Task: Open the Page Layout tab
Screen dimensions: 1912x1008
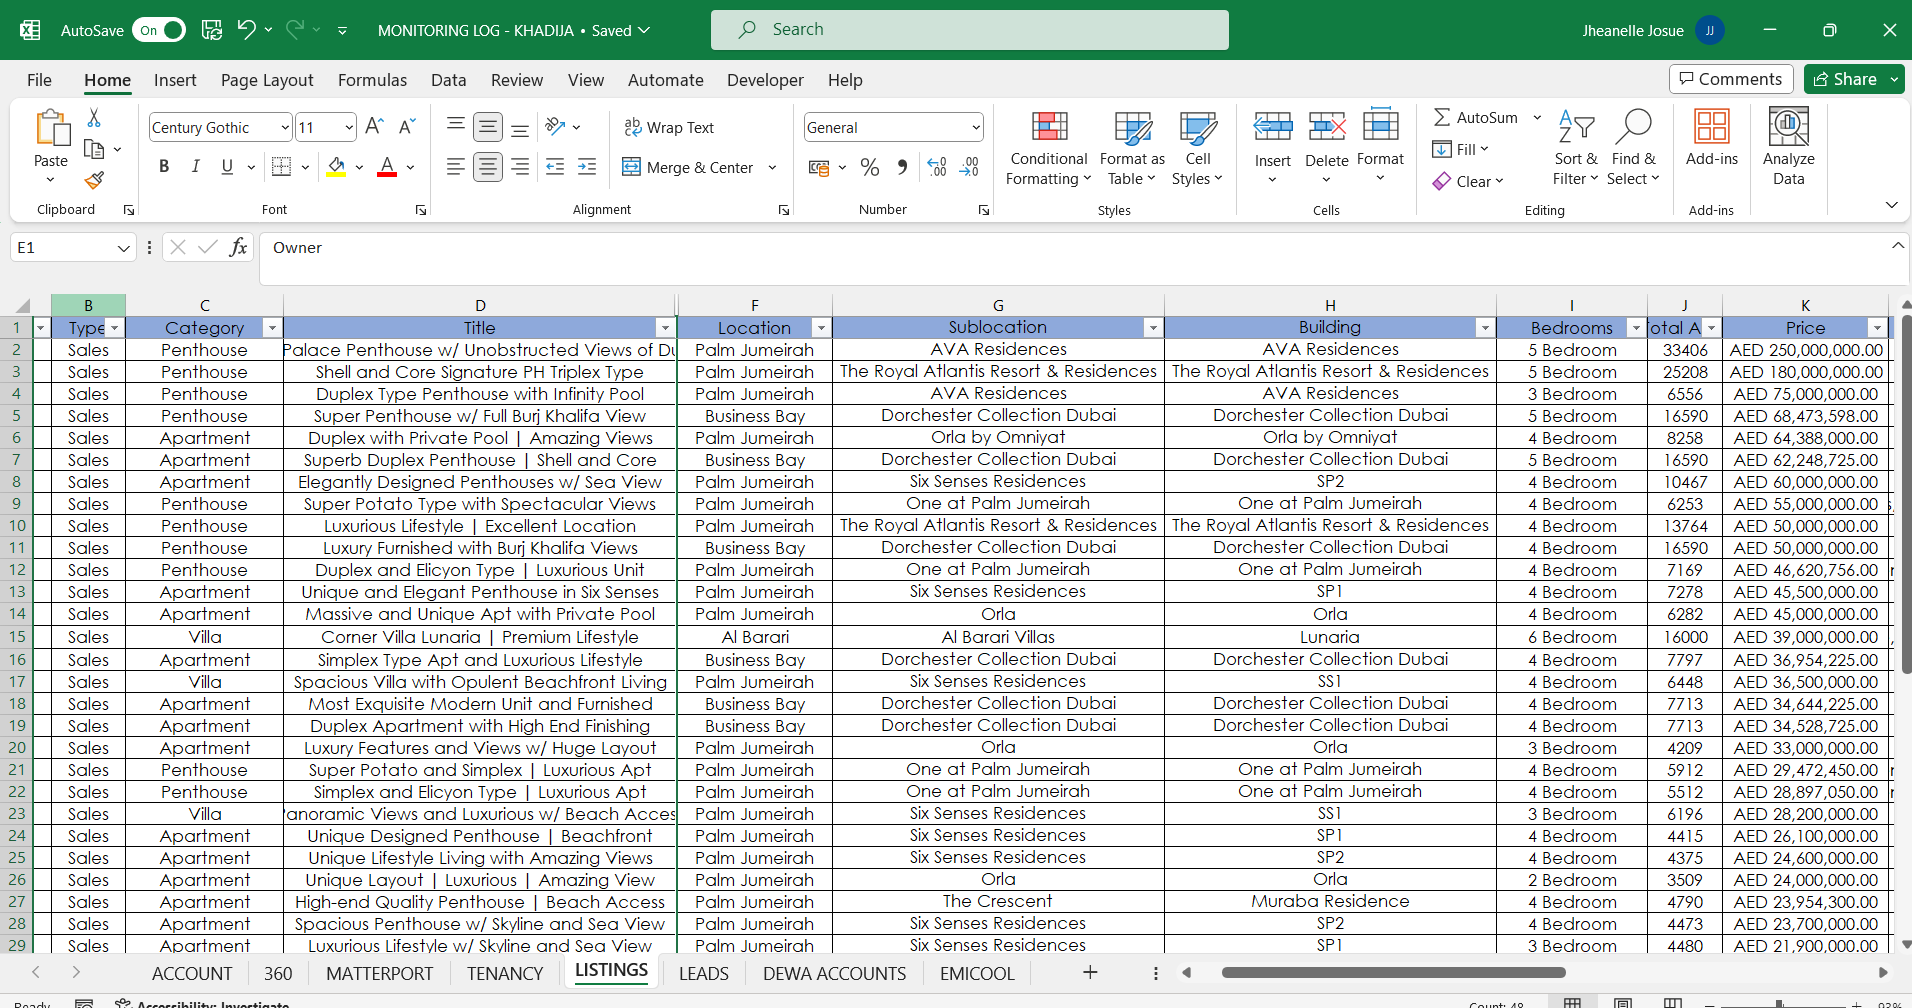Action: tap(267, 80)
